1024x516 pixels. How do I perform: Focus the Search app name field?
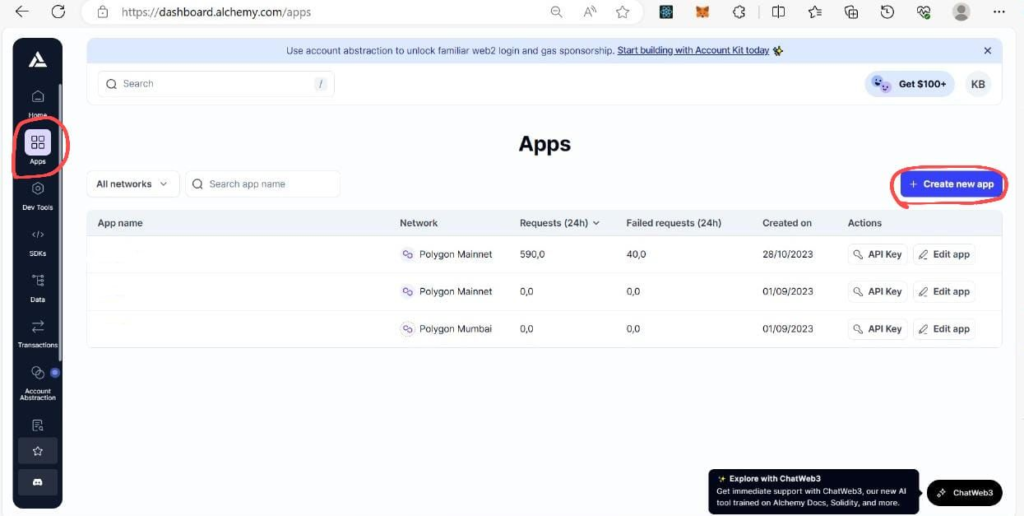tap(263, 184)
